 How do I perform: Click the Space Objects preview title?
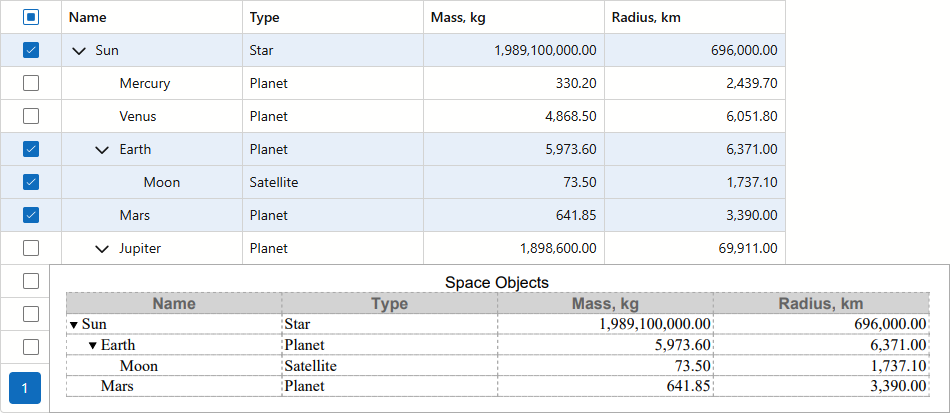coord(497,283)
